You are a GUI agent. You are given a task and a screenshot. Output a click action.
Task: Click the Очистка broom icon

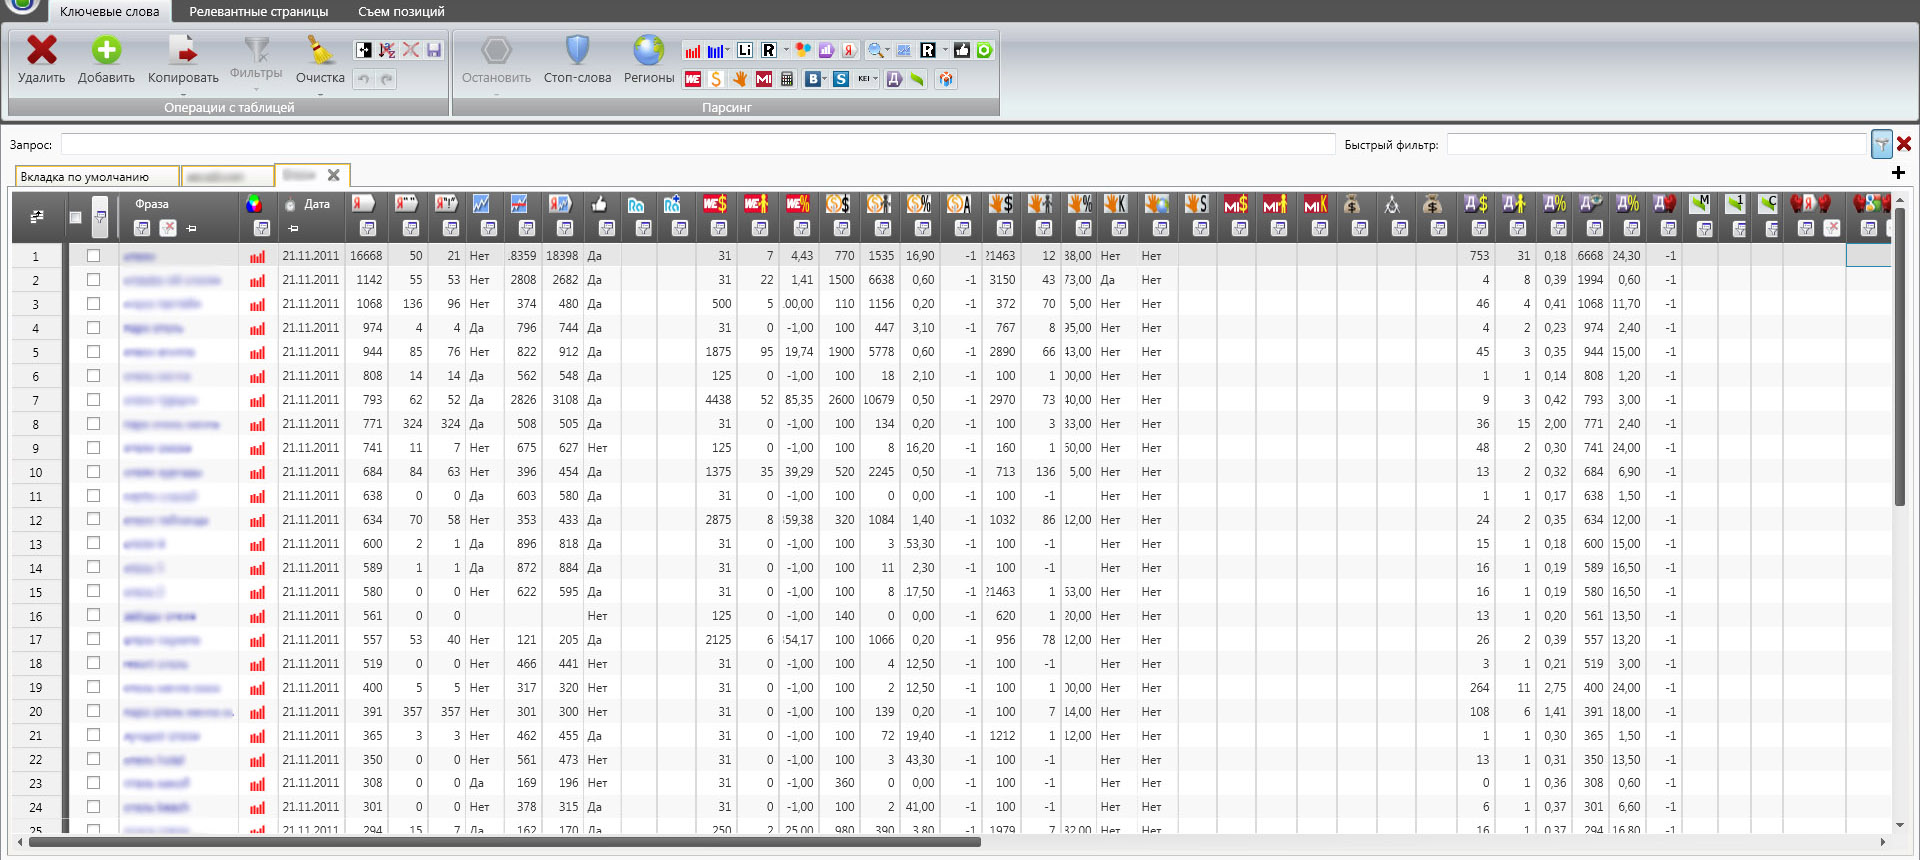click(x=320, y=50)
